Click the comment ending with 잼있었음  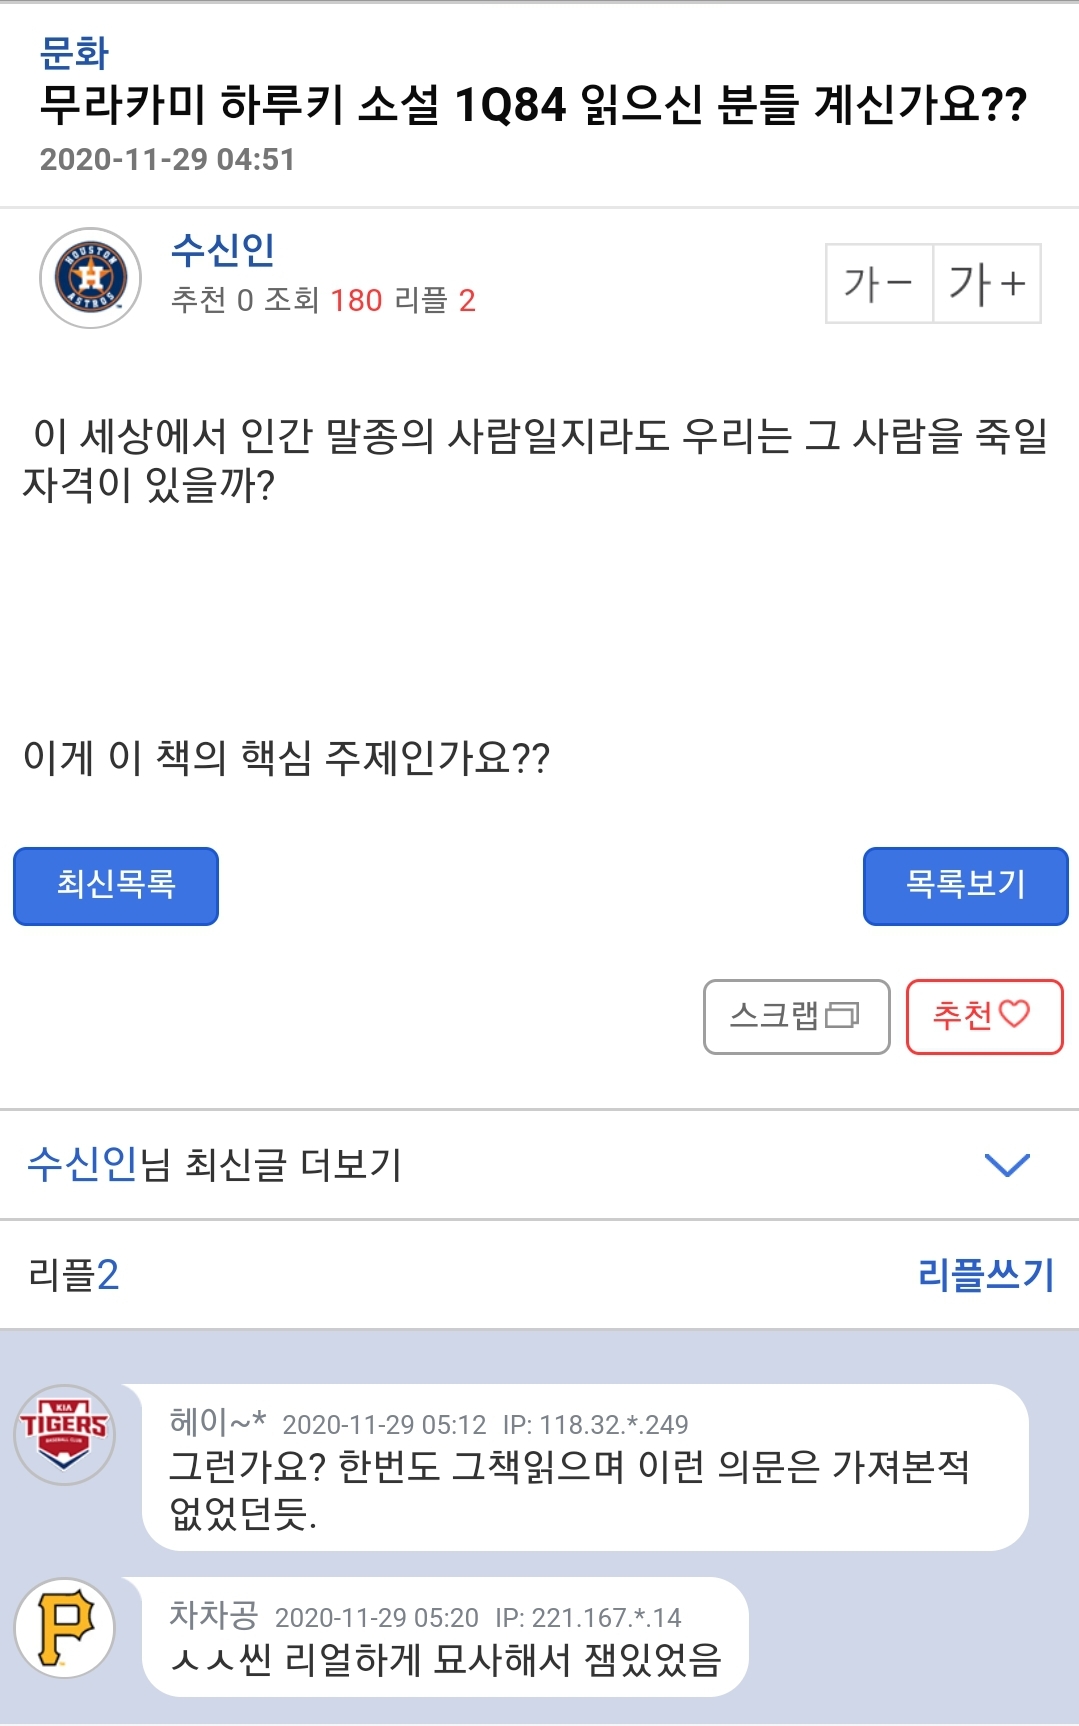point(446,1660)
